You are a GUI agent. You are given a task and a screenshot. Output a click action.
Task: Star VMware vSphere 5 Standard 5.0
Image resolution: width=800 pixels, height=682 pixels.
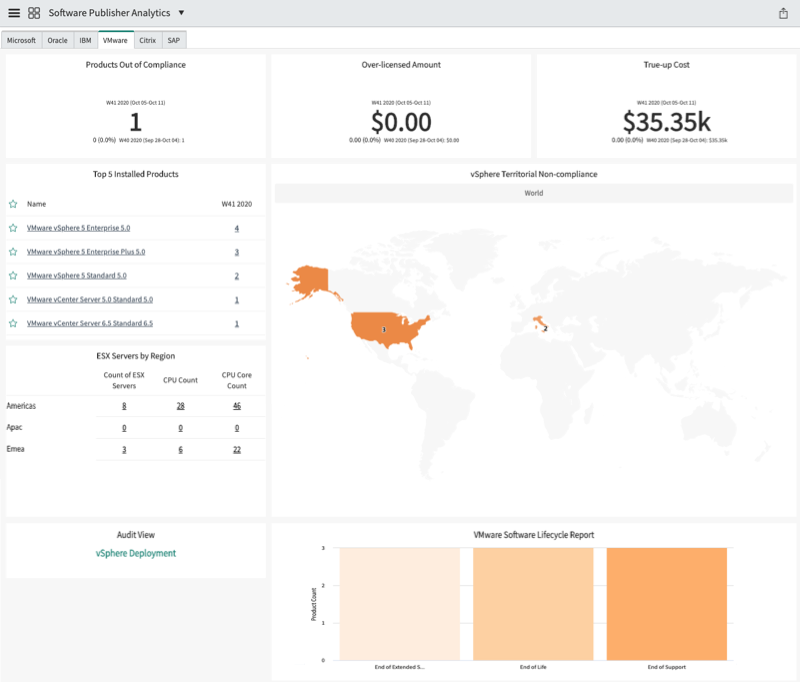13,275
